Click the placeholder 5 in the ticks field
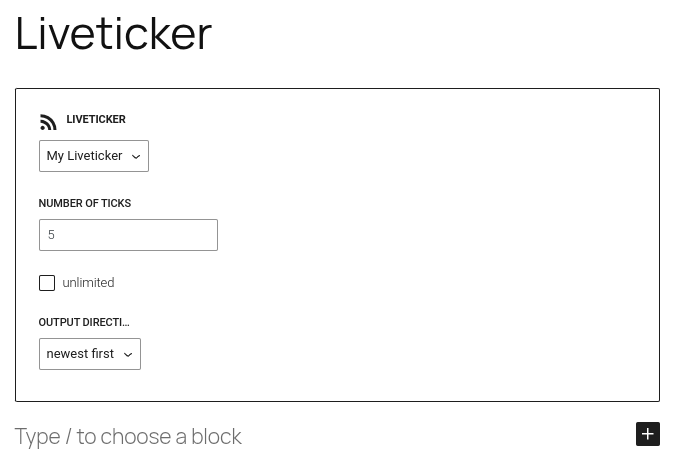This screenshot has height=465, width=685. point(51,235)
